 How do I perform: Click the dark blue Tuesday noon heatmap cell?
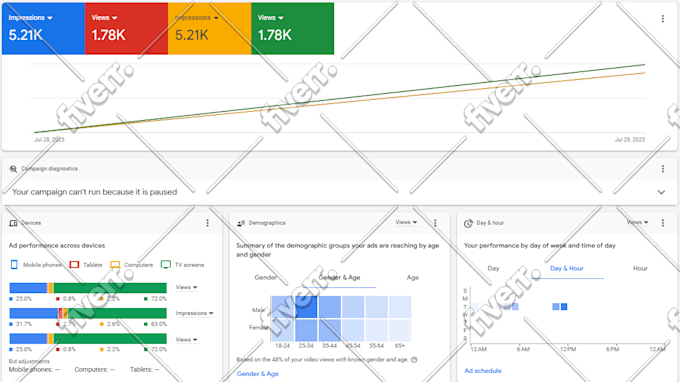564,307
